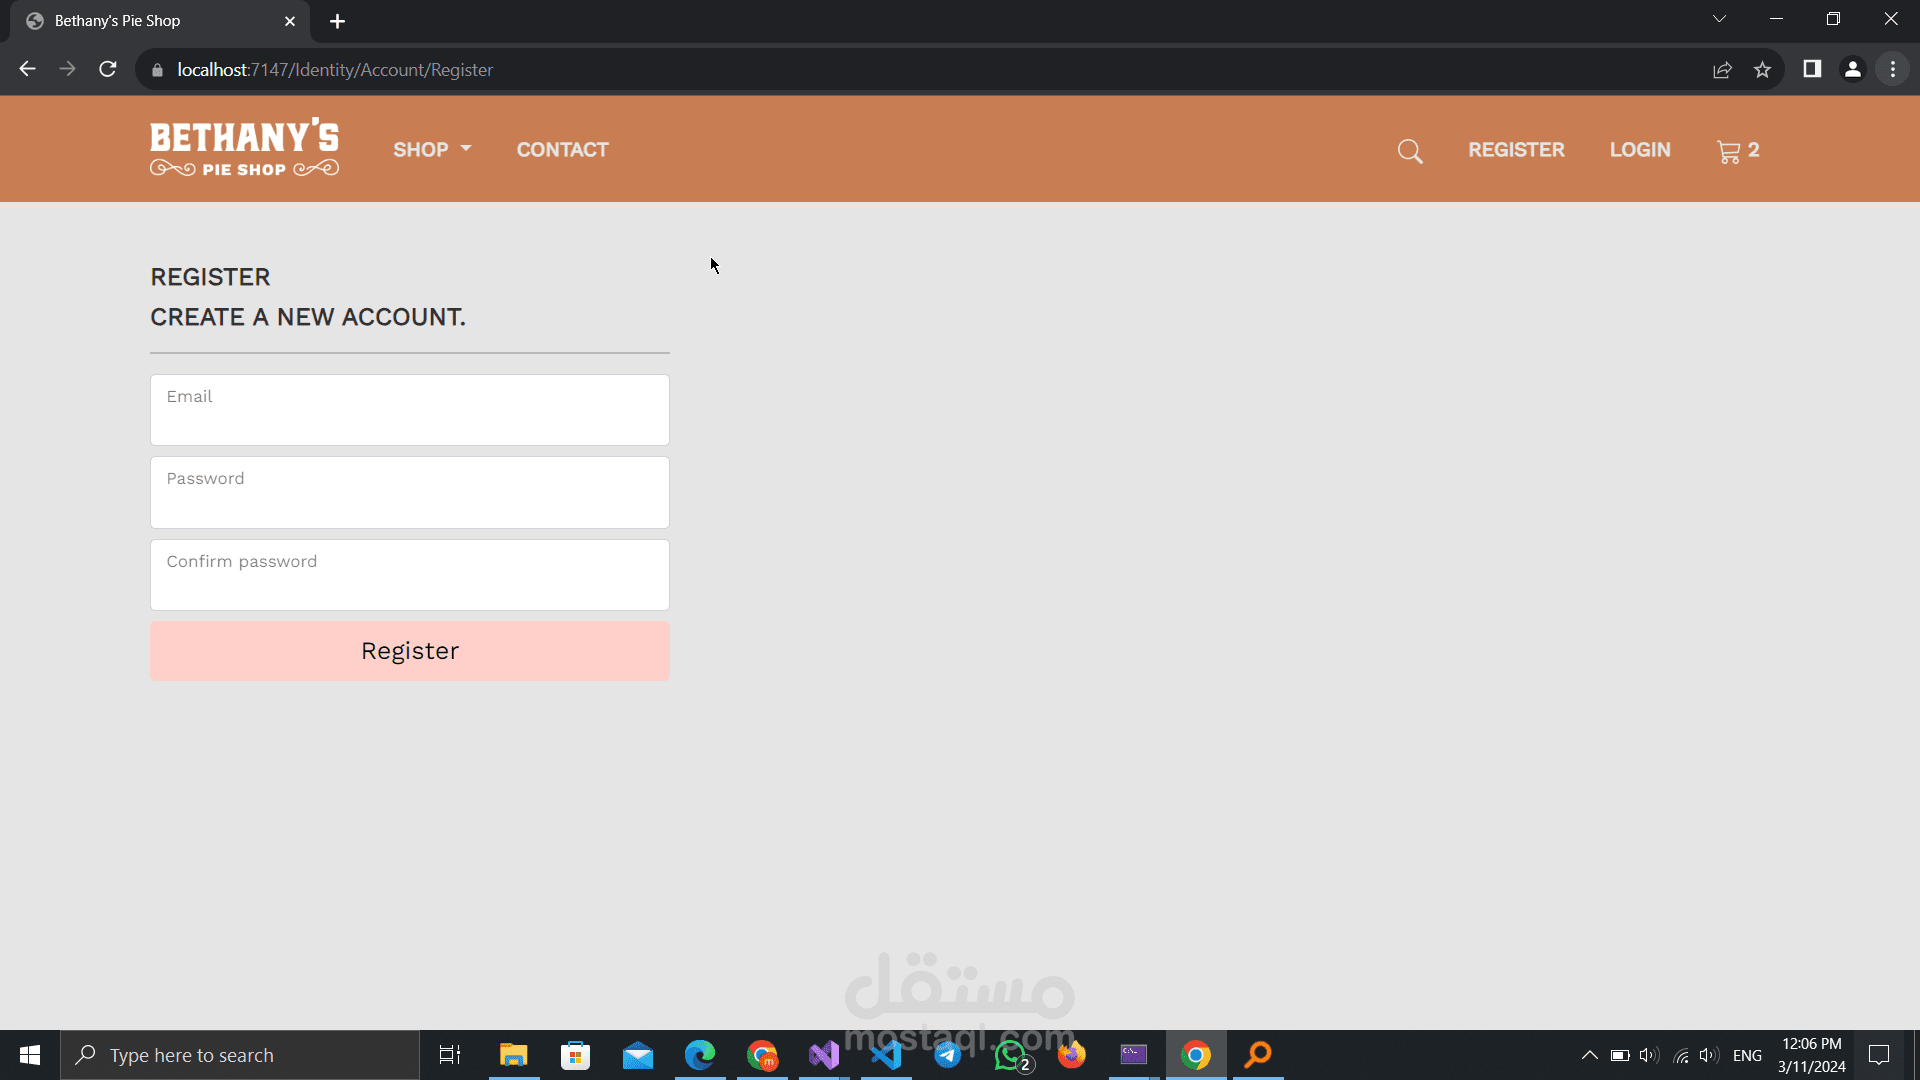Expand the SHOP dropdown menu
Image resolution: width=1920 pixels, height=1080 pixels.
[x=431, y=150]
